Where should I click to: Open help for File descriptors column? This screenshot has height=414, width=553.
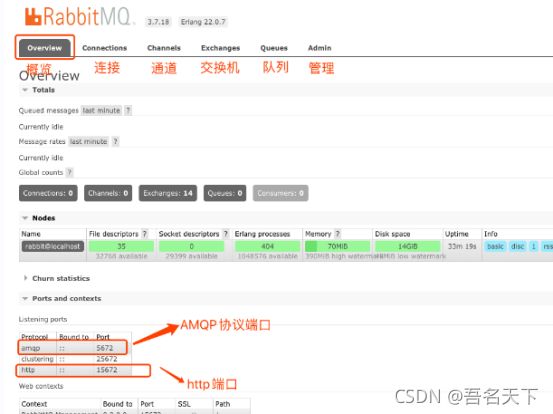coord(144,234)
